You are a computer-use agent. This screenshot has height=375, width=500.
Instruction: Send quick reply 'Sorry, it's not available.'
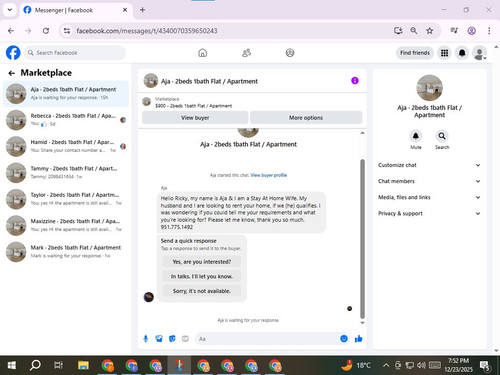pos(202,291)
